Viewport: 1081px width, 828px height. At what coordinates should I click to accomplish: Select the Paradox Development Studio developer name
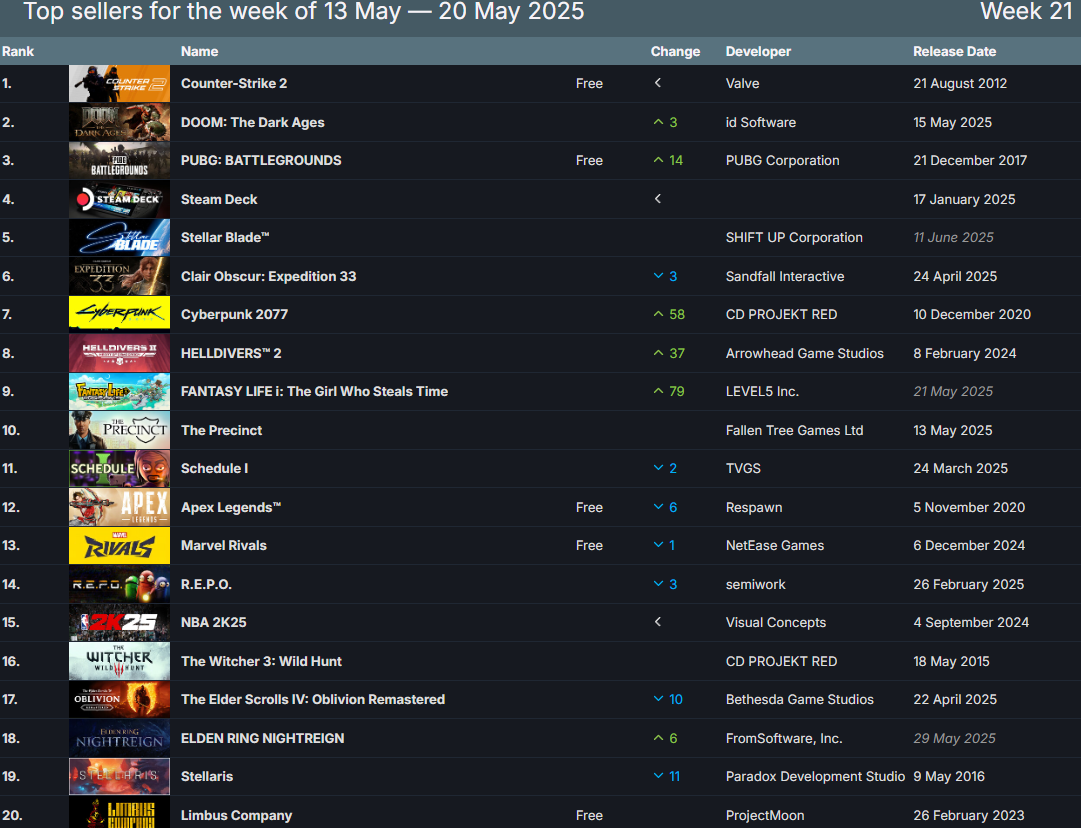pyautogui.click(x=815, y=776)
